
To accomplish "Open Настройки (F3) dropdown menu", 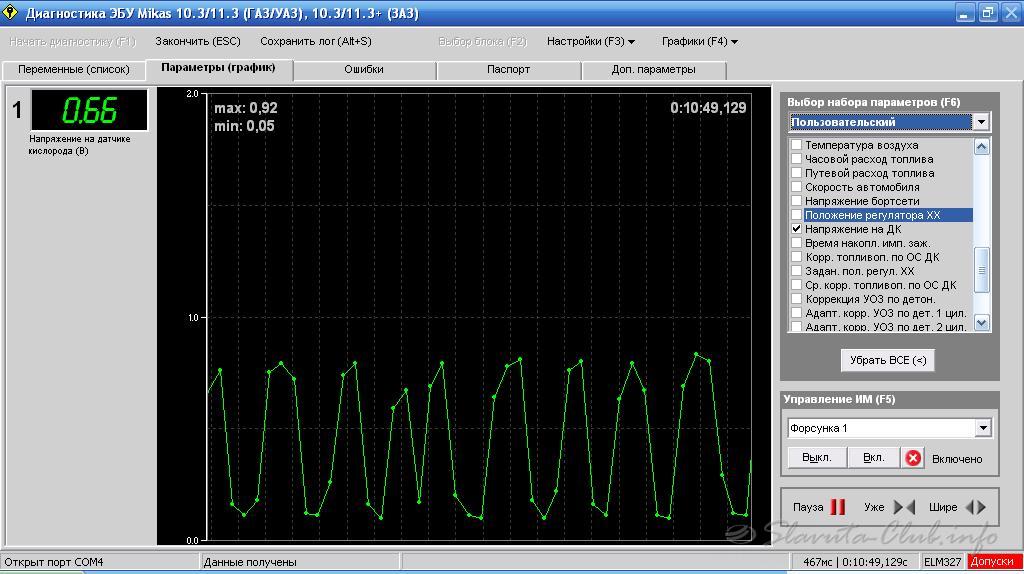I will pyautogui.click(x=590, y=41).
